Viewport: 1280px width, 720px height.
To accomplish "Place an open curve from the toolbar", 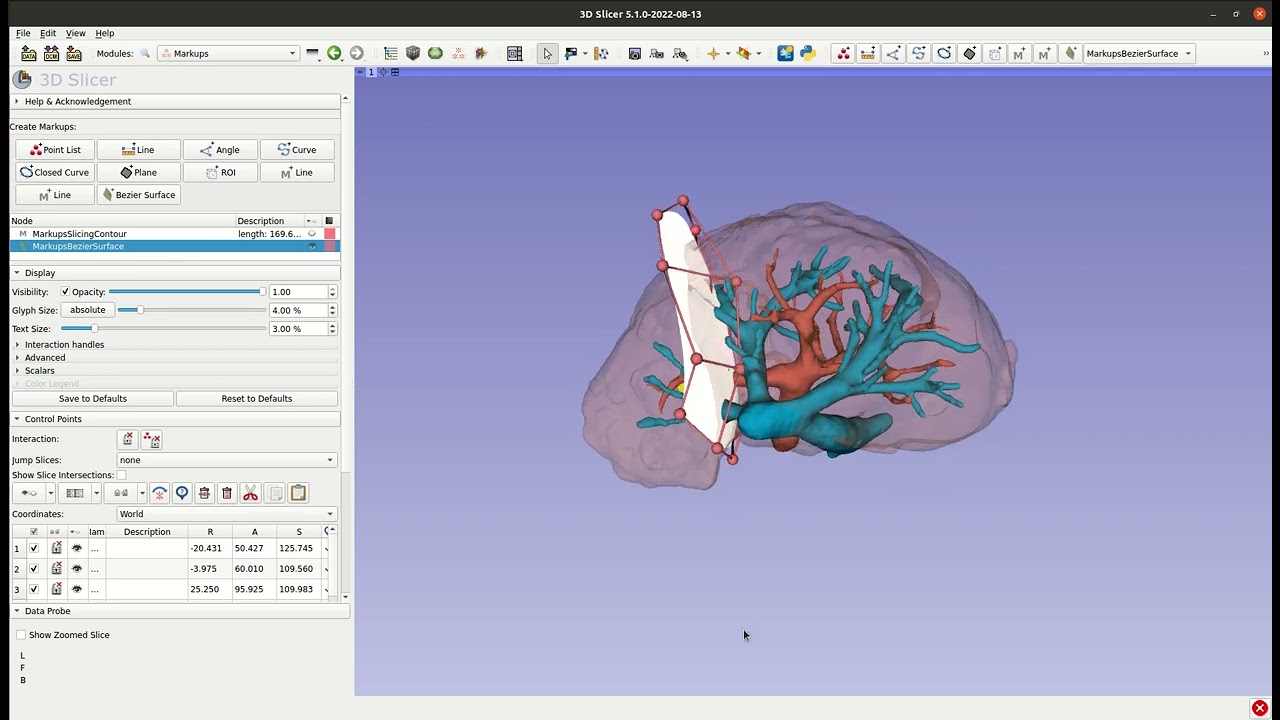I will (x=918, y=53).
